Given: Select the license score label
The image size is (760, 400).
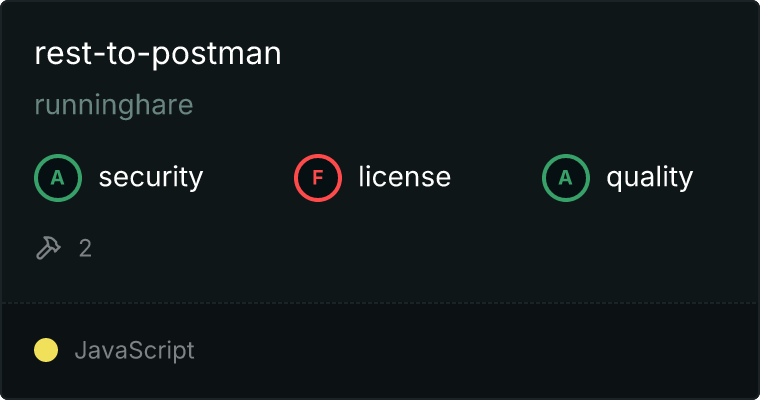Looking at the screenshot, I should [405, 176].
